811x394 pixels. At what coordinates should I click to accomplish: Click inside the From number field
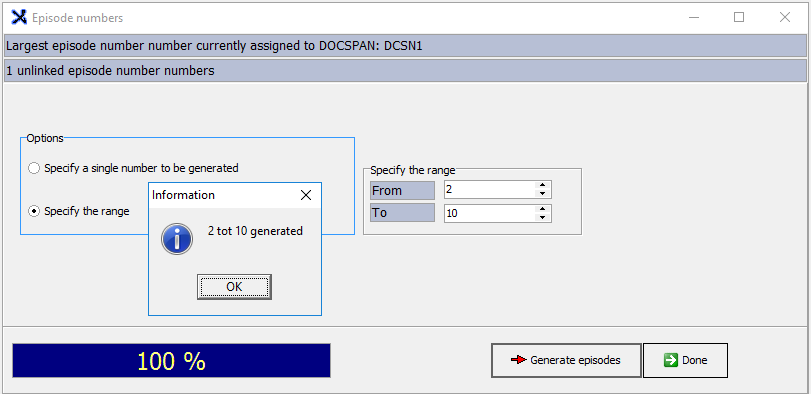point(489,190)
